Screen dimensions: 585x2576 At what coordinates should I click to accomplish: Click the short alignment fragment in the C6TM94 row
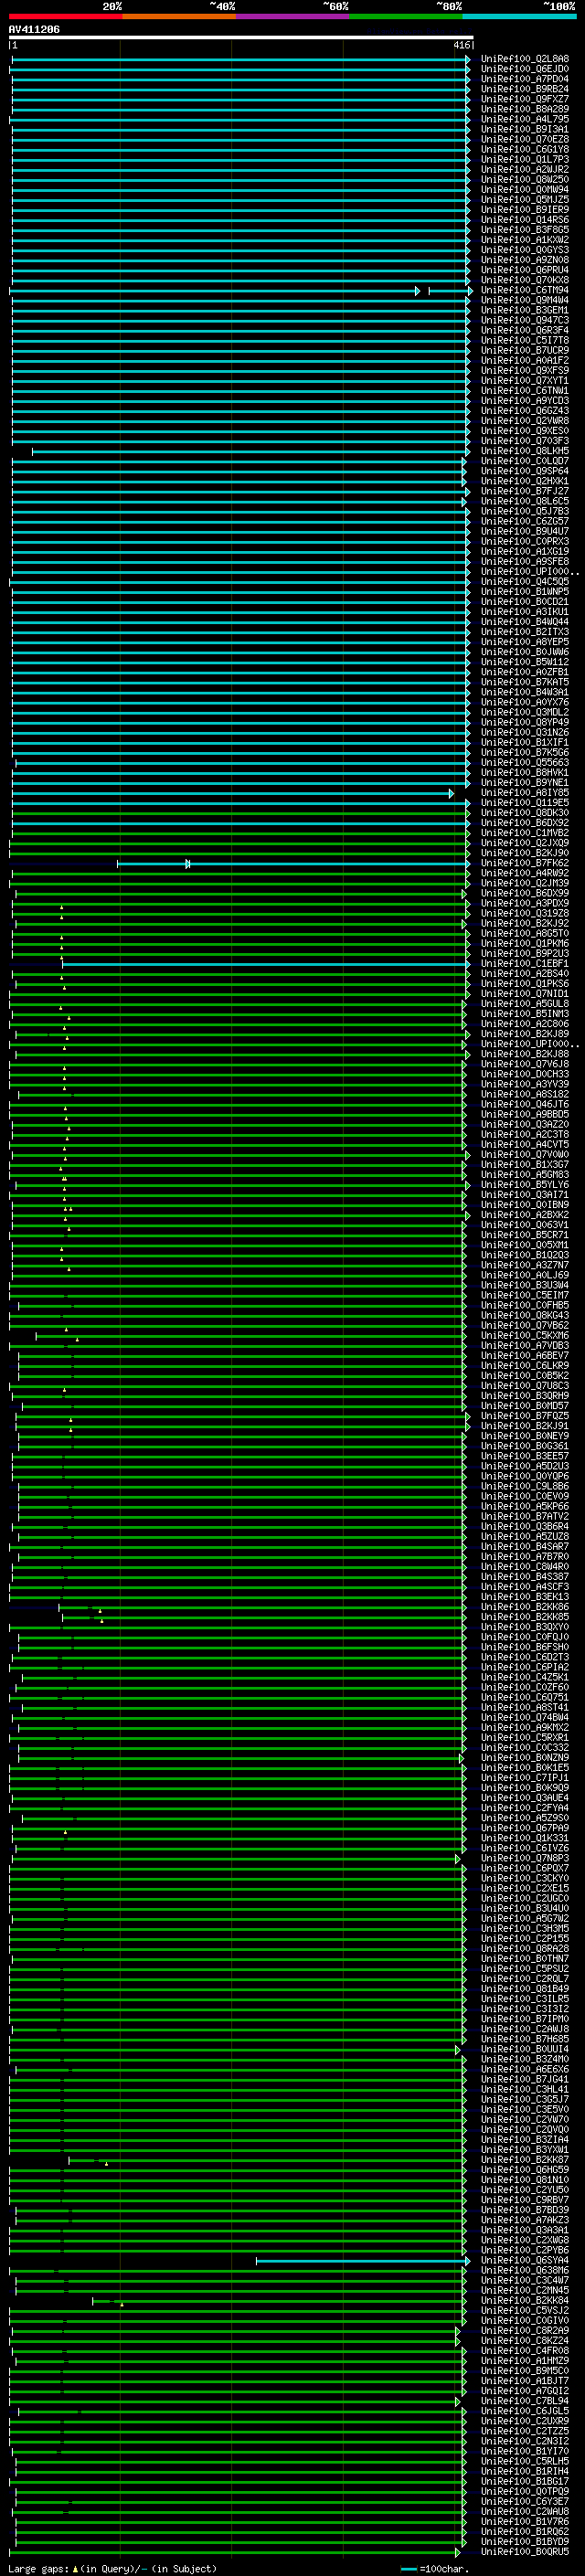[x=449, y=291]
